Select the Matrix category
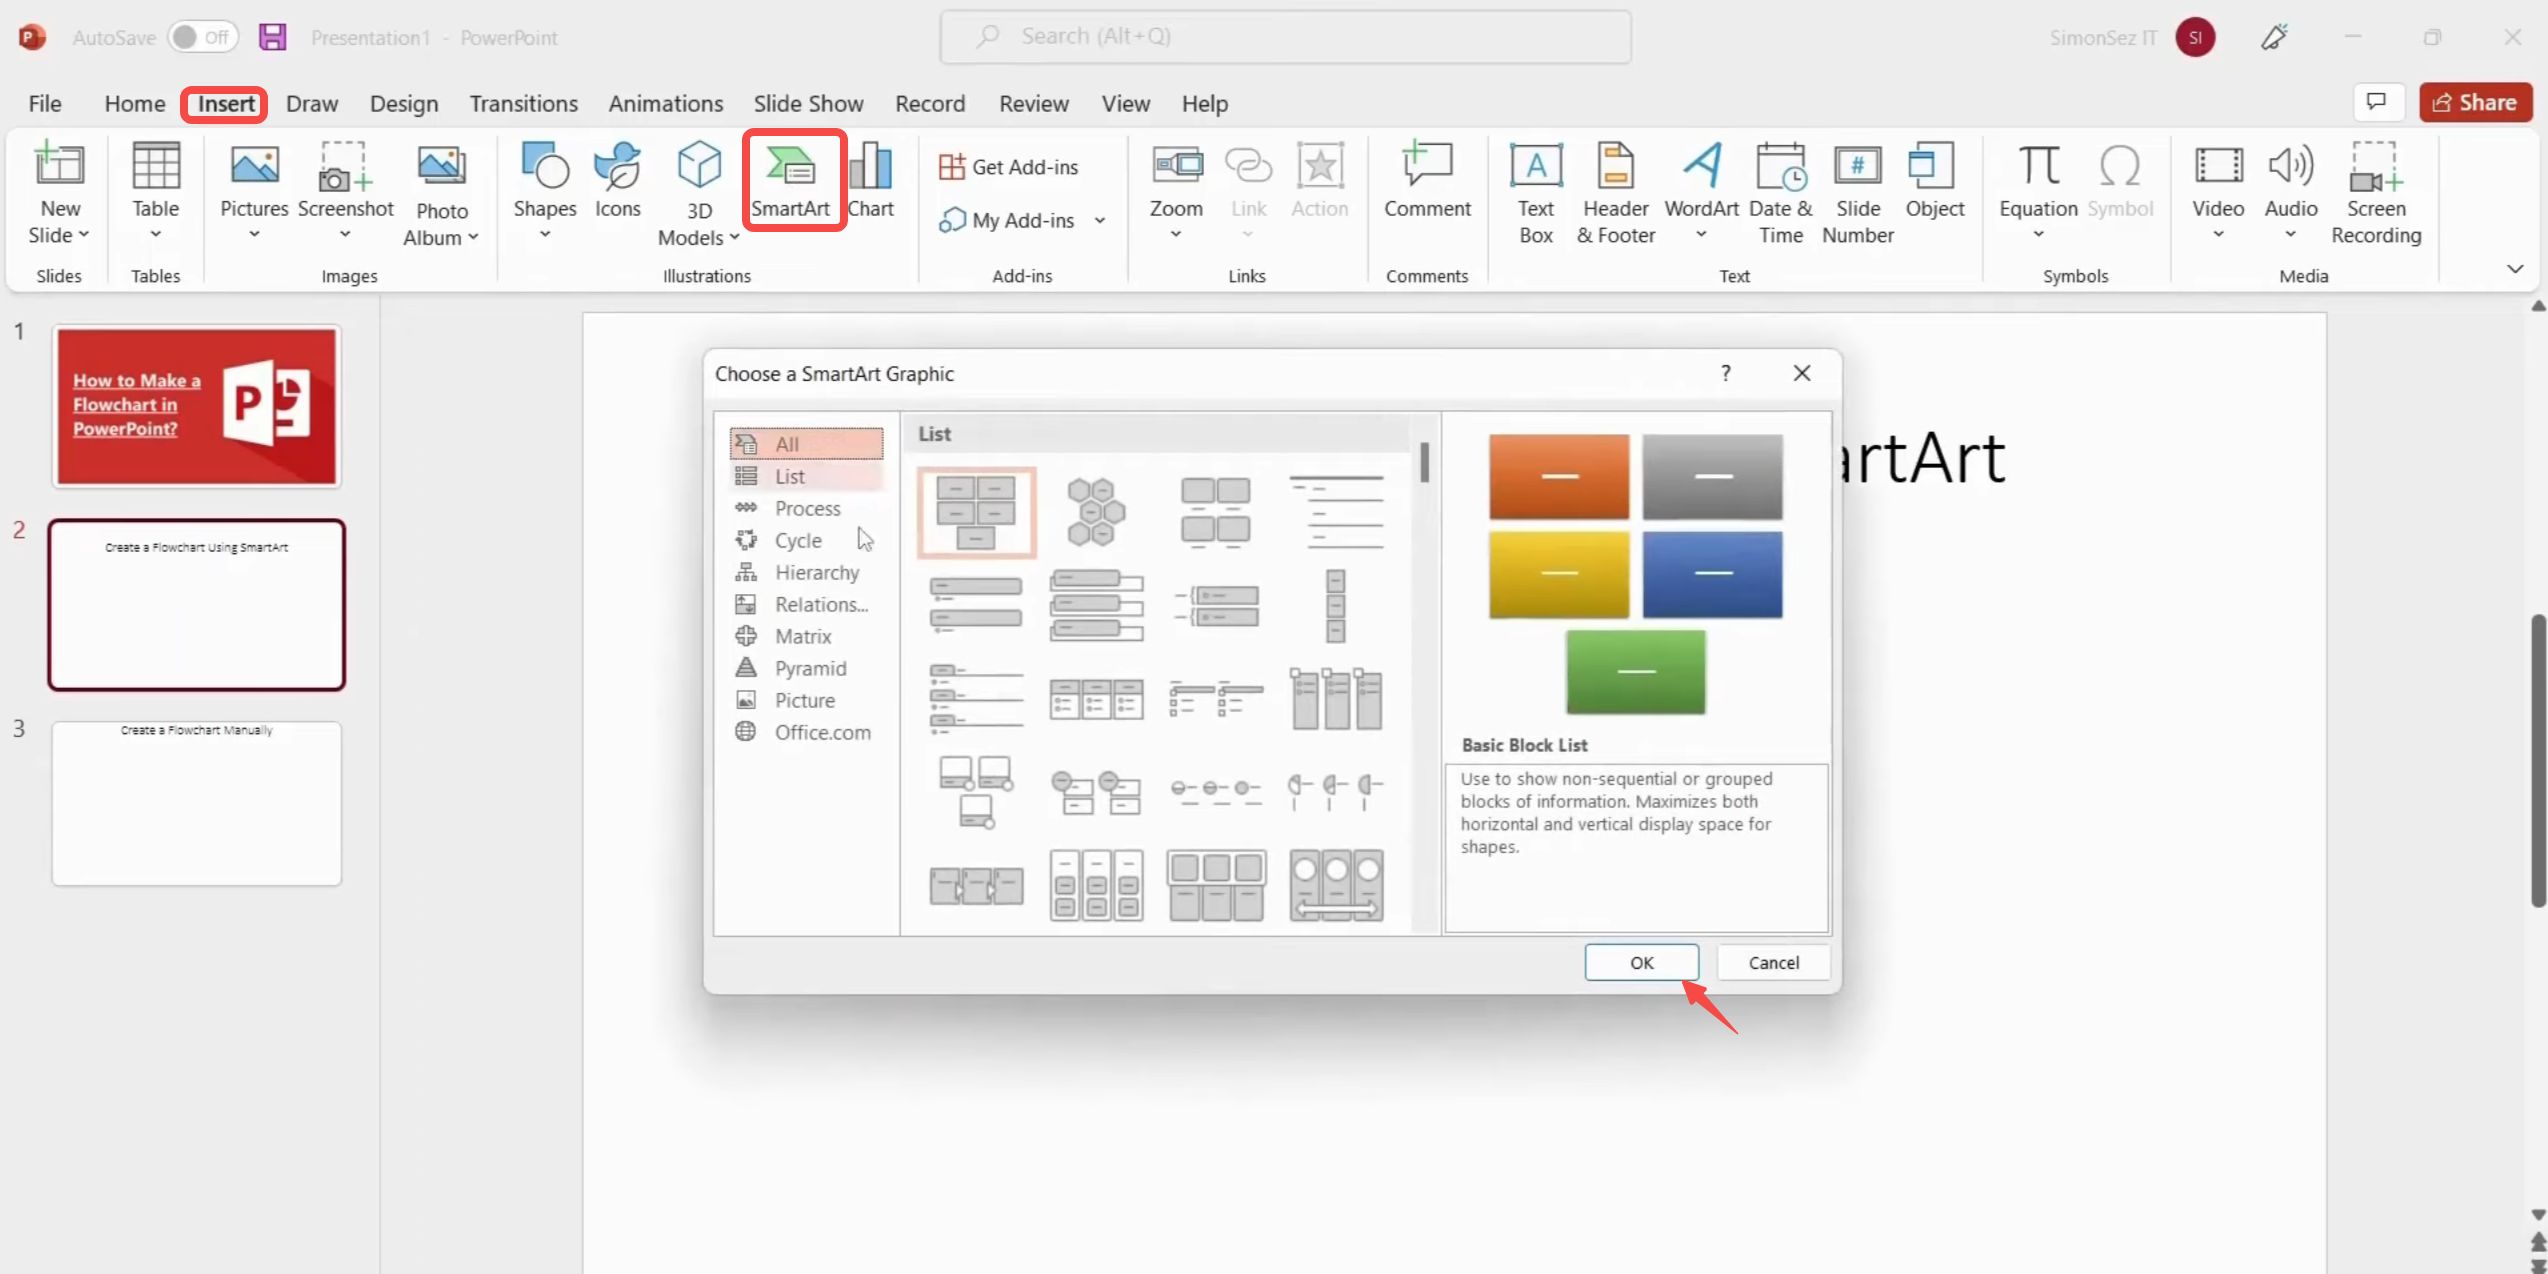Viewport: 2548px width, 1274px height. pos(807,636)
